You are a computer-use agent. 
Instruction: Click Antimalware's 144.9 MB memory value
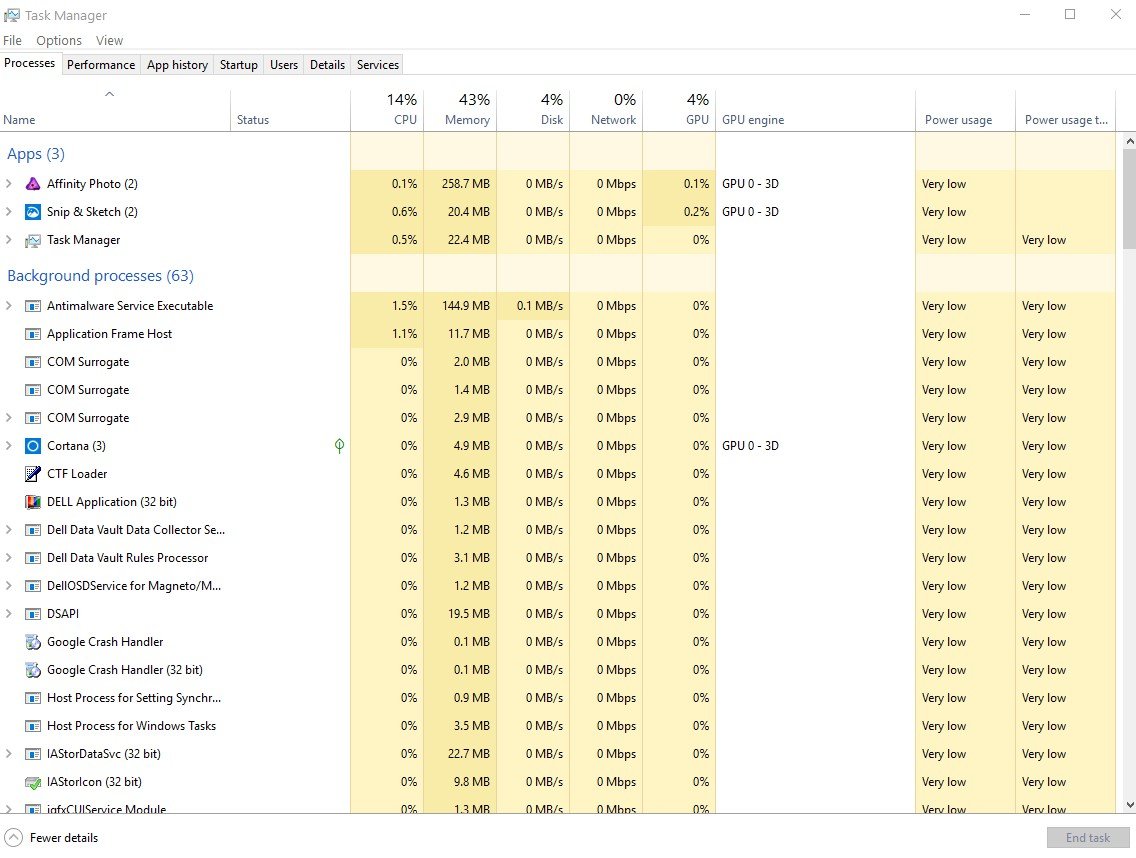click(466, 306)
